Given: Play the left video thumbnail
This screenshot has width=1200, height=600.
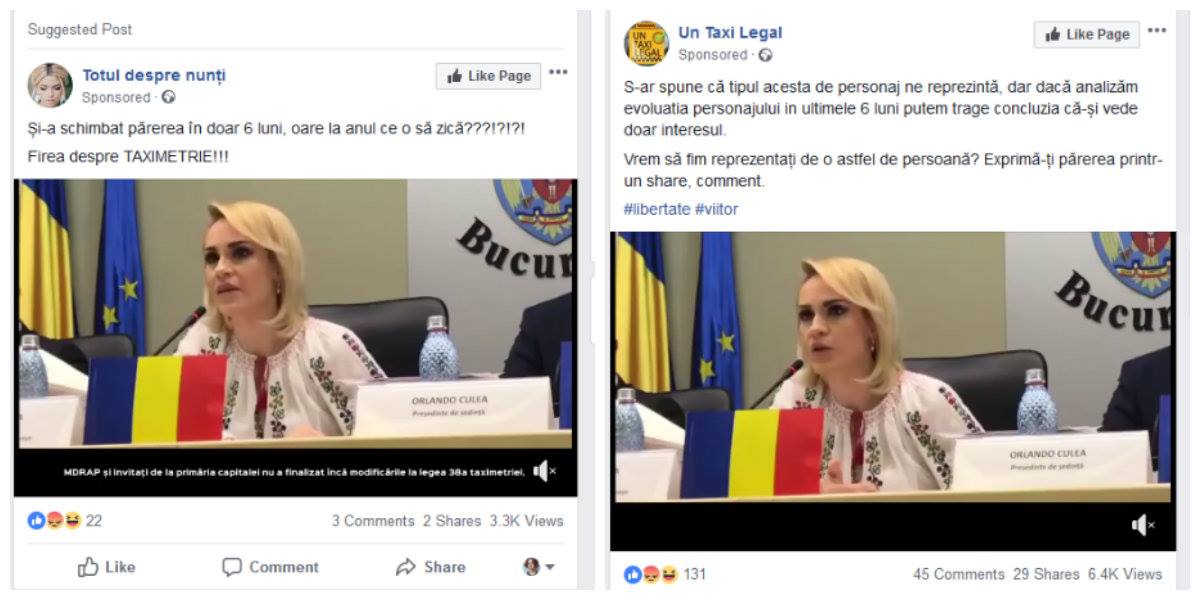Looking at the screenshot, I should (x=295, y=320).
